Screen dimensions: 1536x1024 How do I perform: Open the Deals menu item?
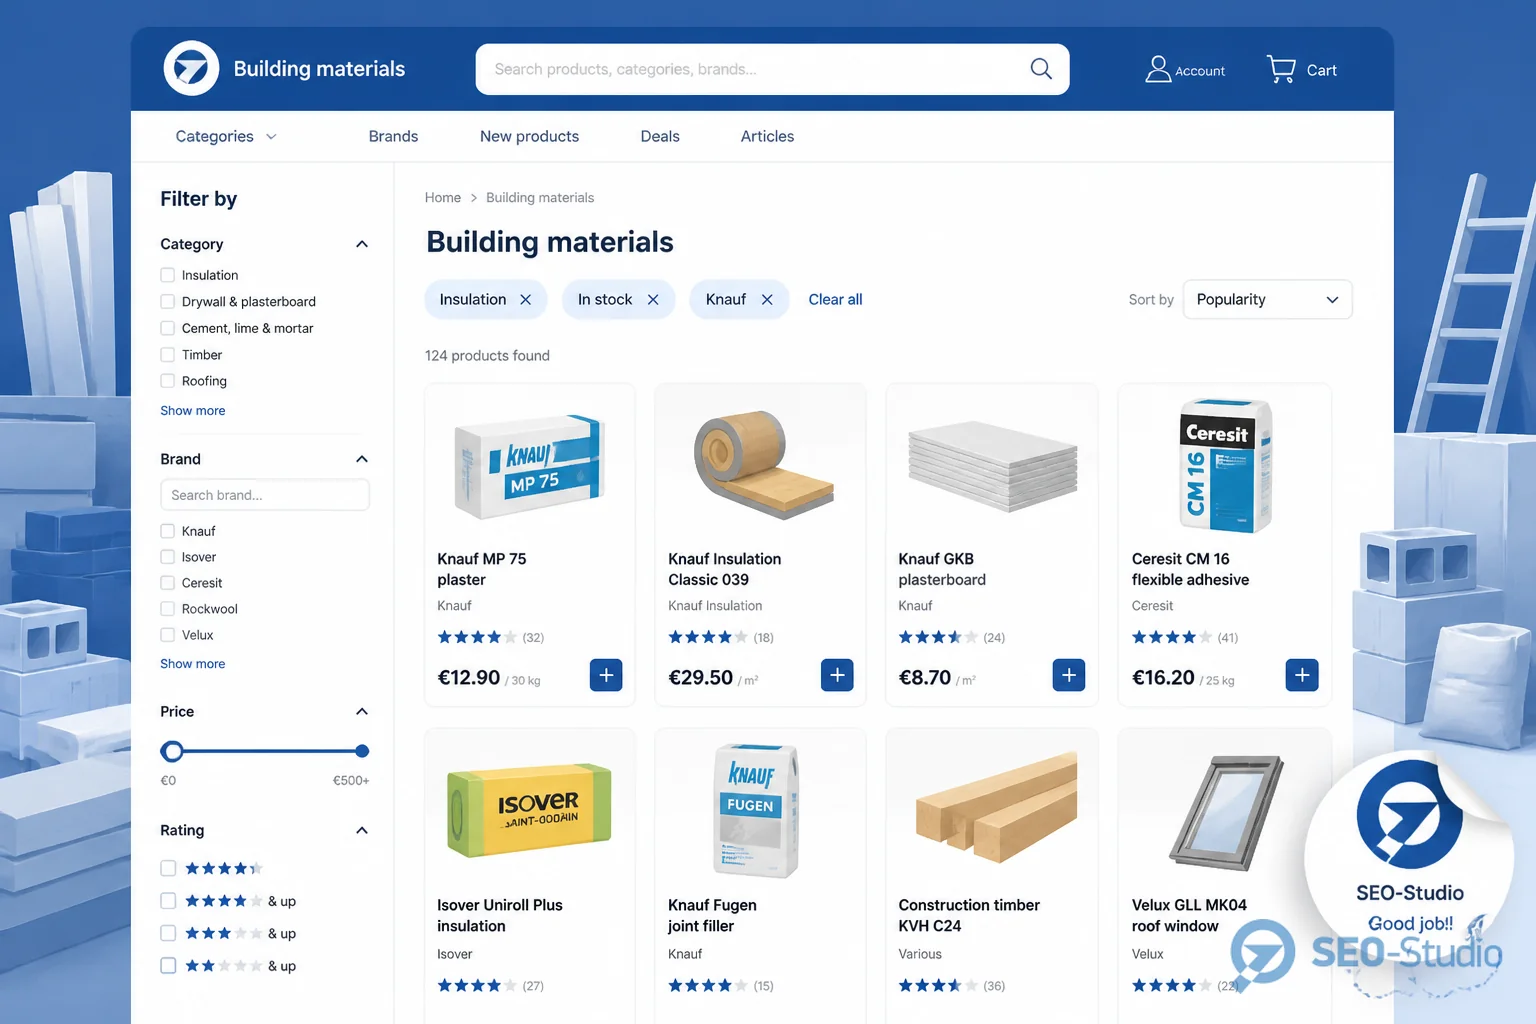point(660,136)
